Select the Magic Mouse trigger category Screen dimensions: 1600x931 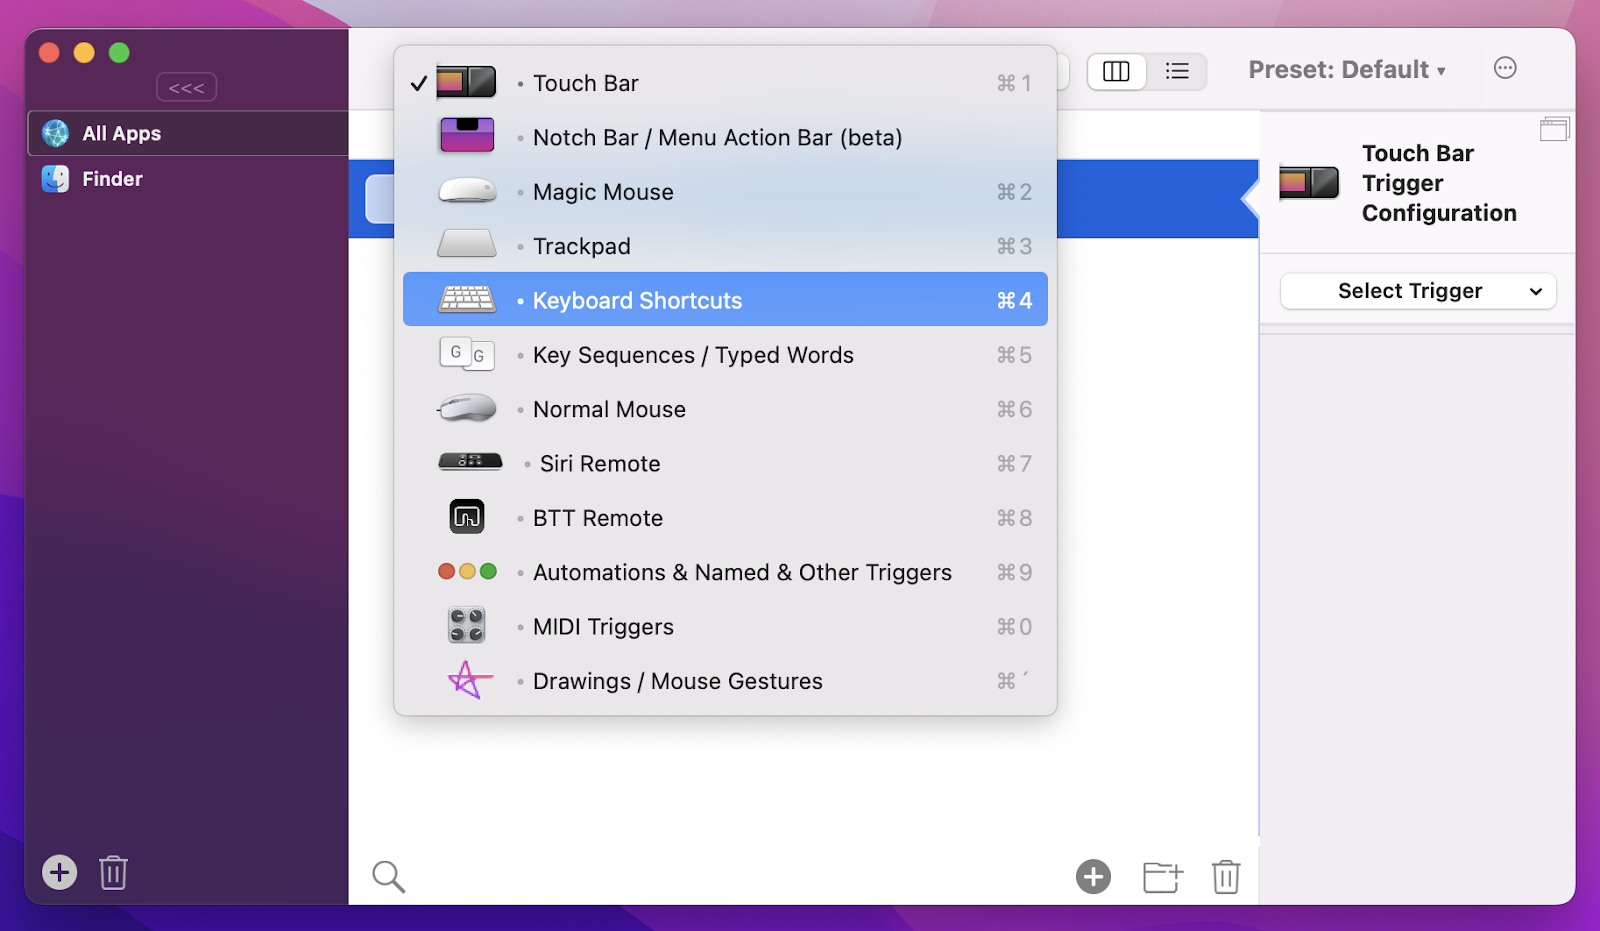pyautogui.click(x=602, y=191)
